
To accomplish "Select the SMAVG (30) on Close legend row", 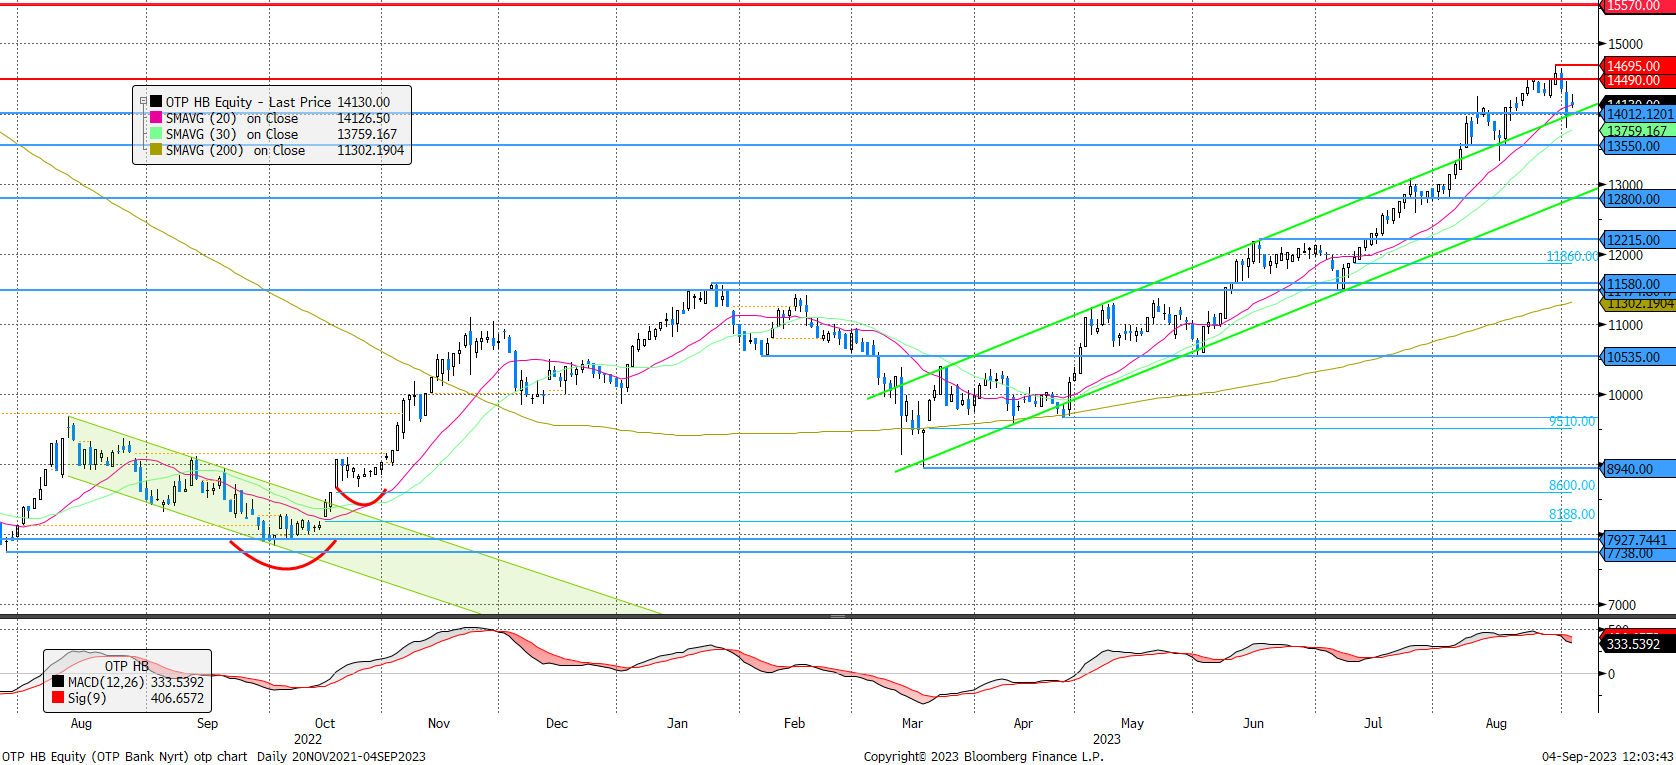I will tap(271, 134).
